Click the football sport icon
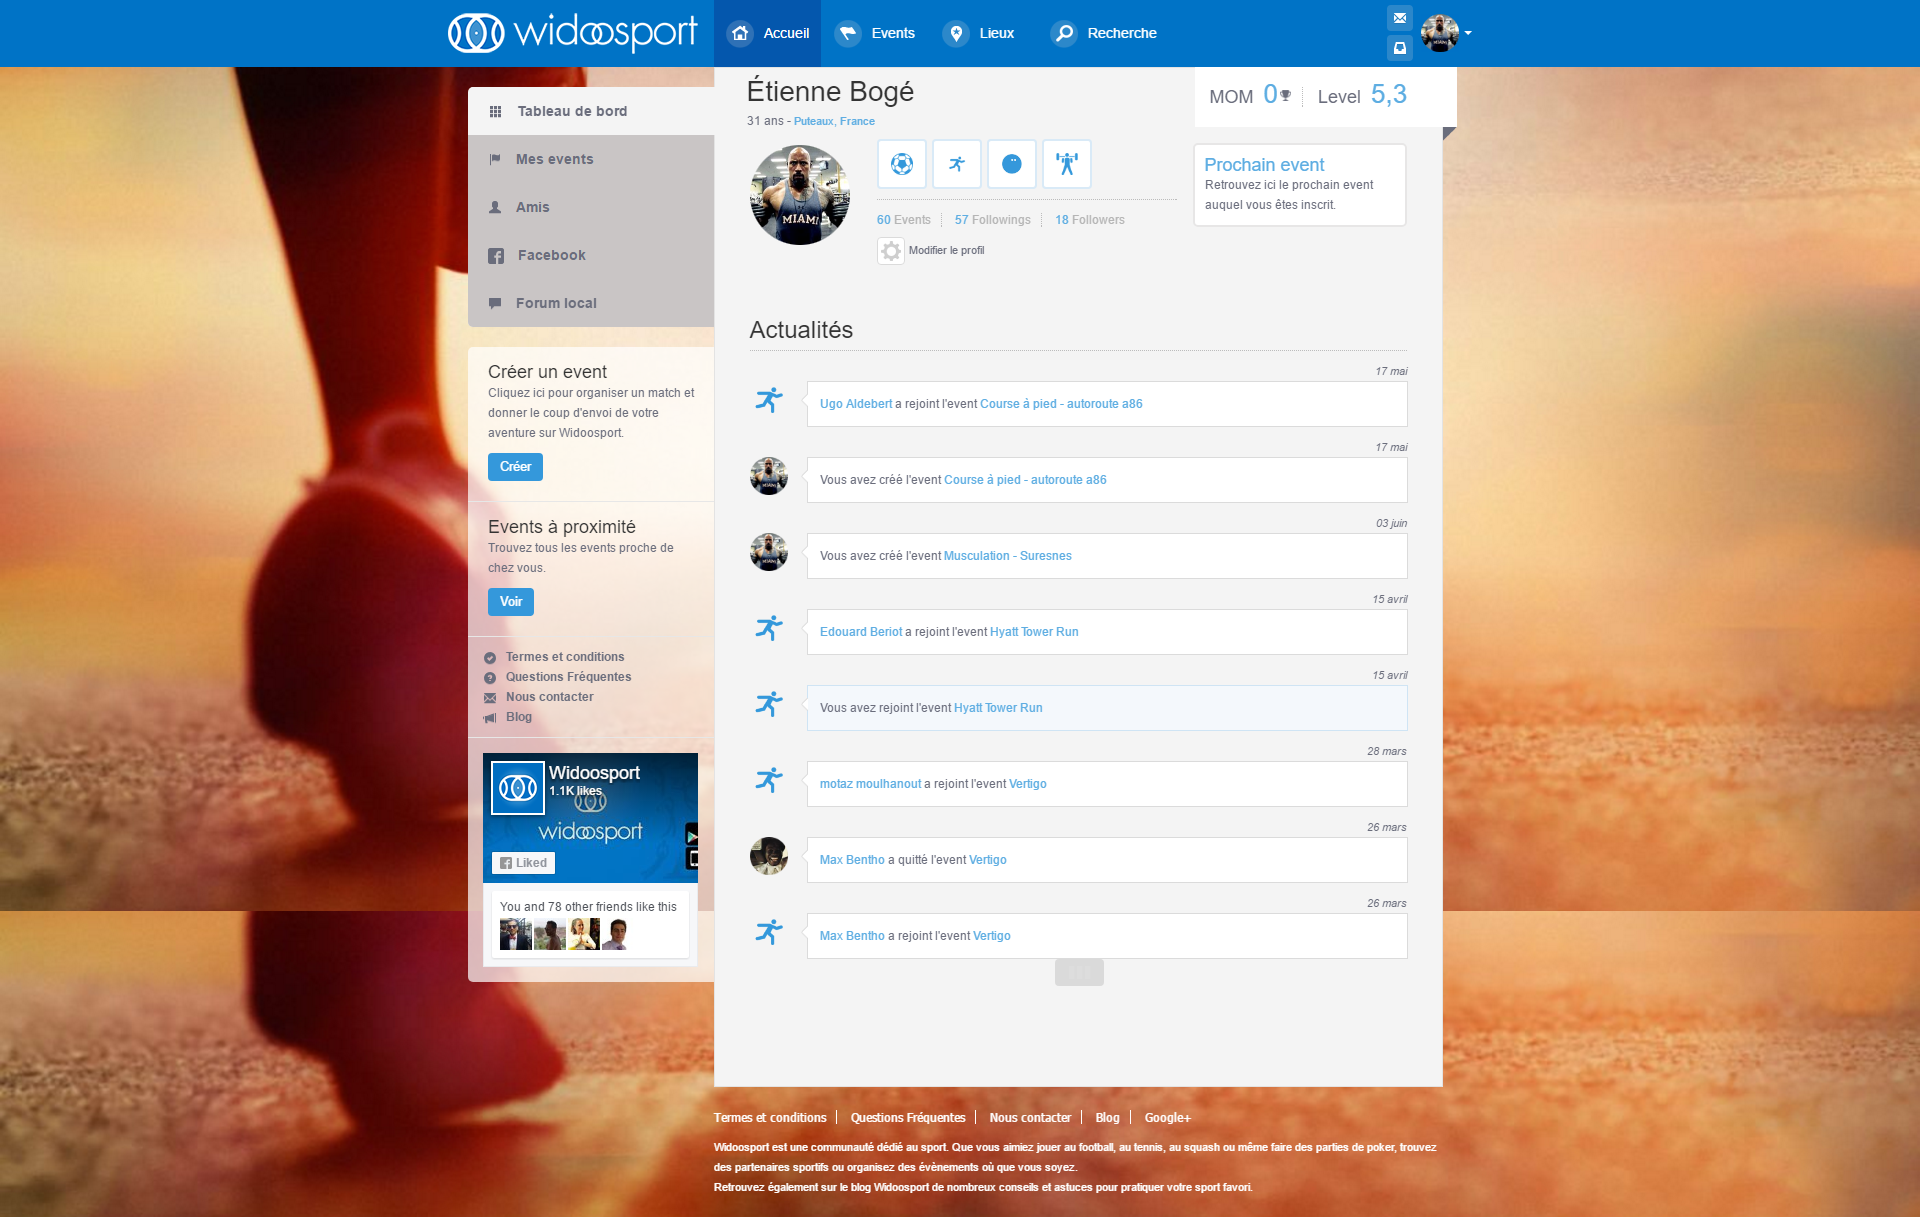Image resolution: width=1920 pixels, height=1217 pixels. 902,164
